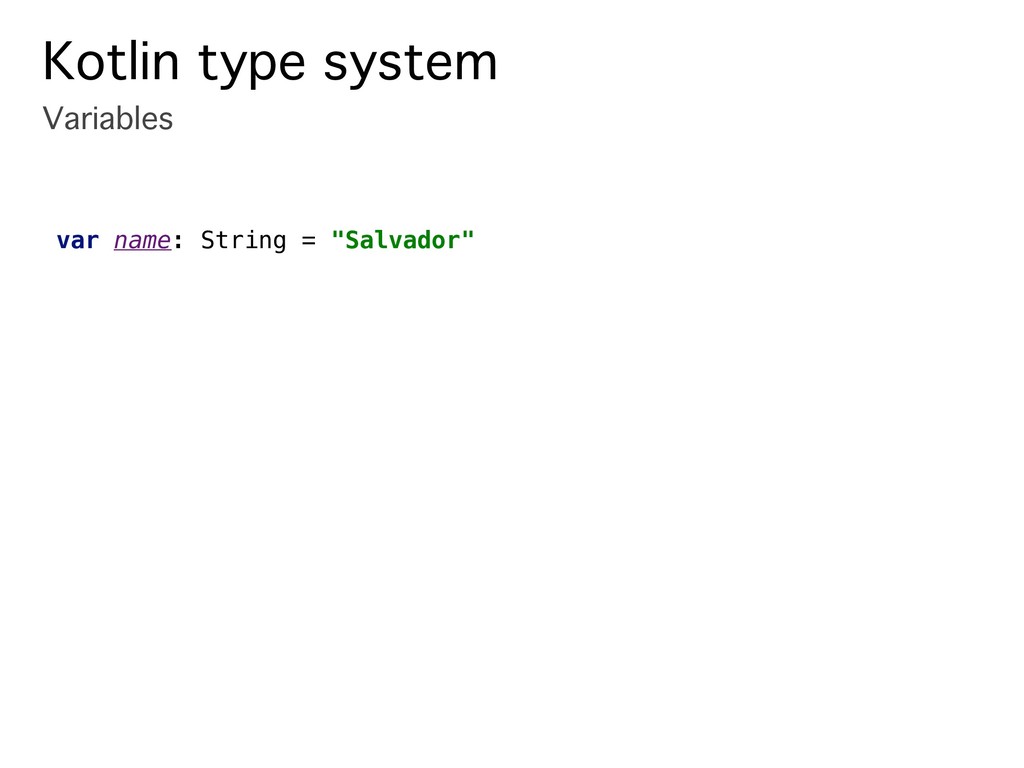
Task: Click the underlined "name" identifier
Action: 142,241
